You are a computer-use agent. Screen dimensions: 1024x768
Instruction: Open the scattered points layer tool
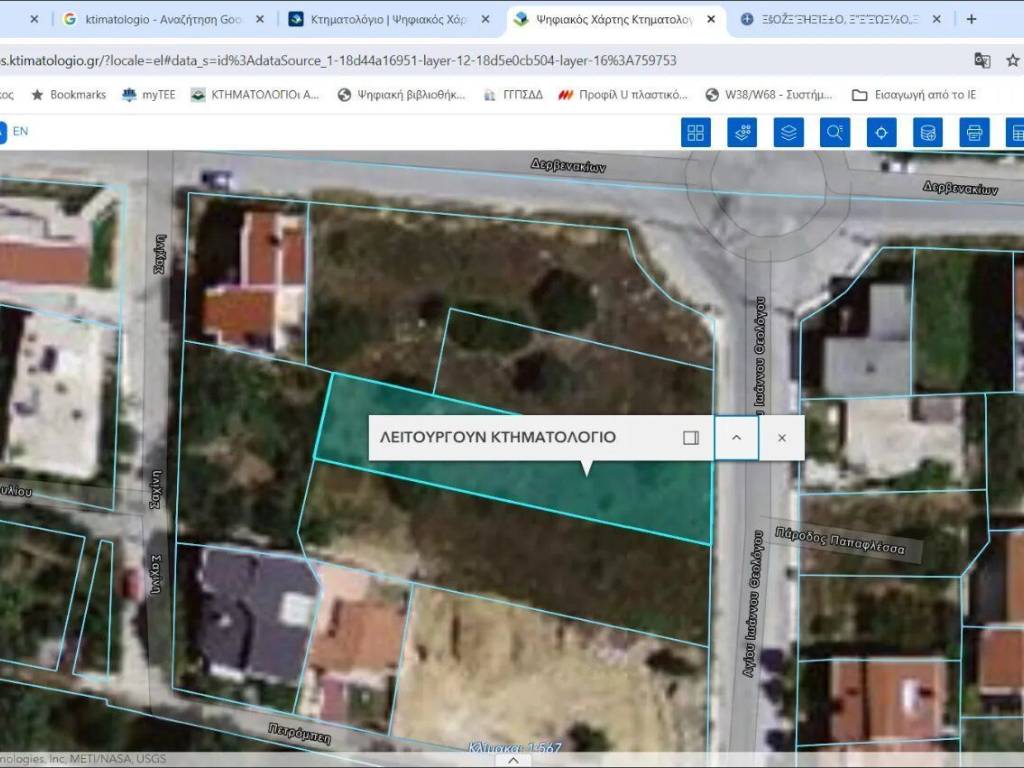tap(742, 132)
